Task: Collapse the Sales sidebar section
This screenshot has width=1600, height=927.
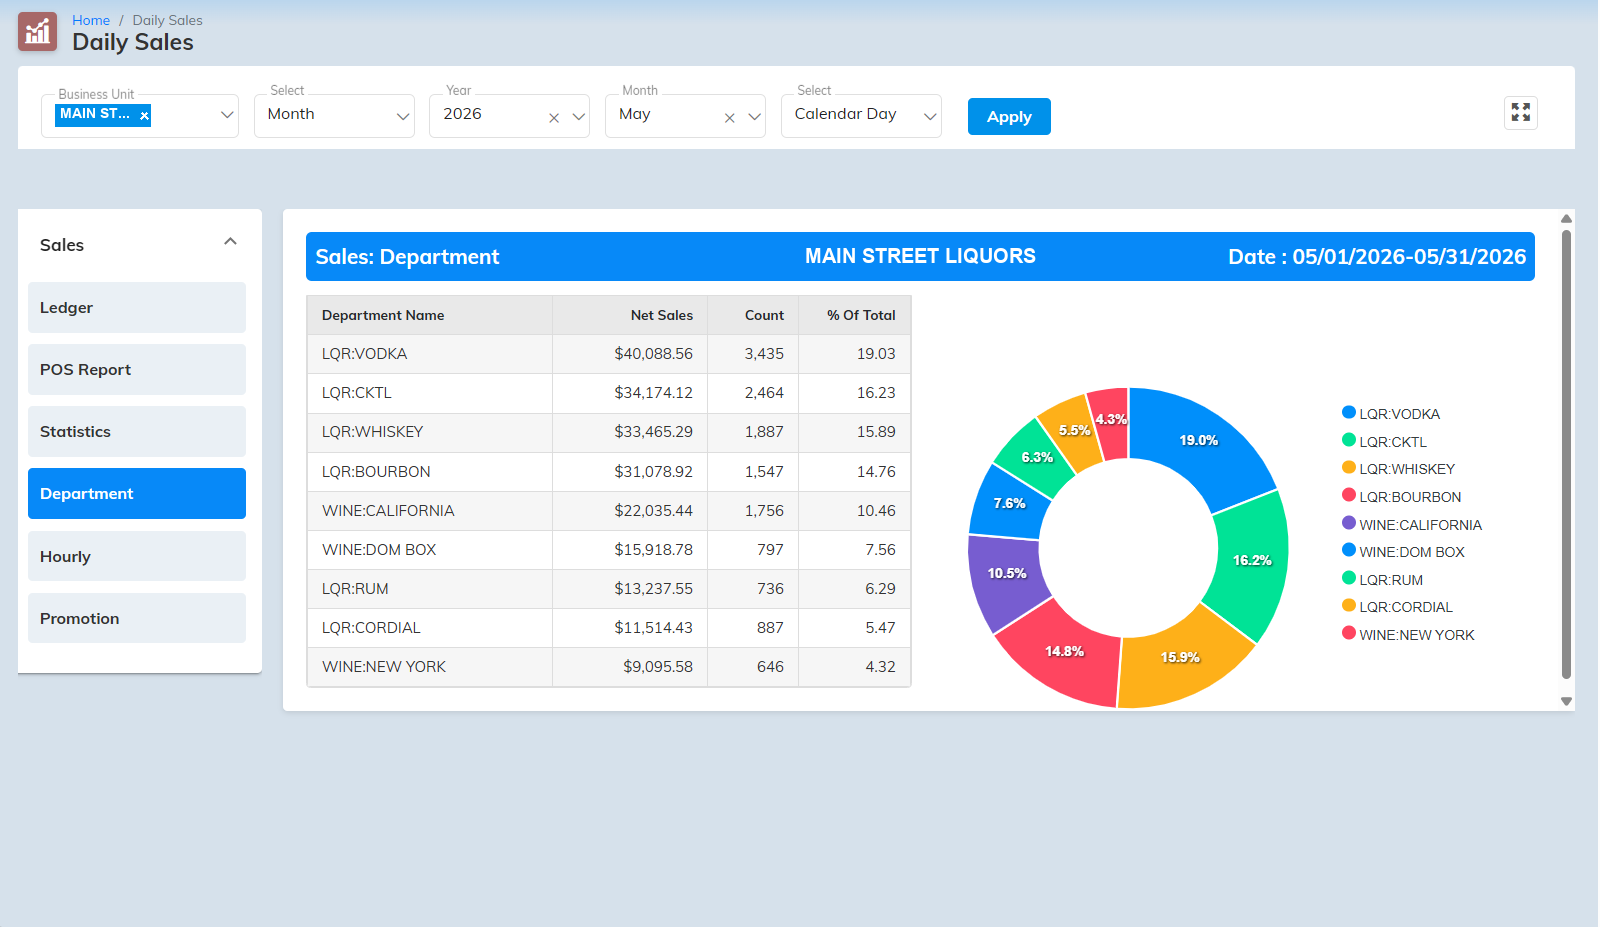Action: [230, 242]
